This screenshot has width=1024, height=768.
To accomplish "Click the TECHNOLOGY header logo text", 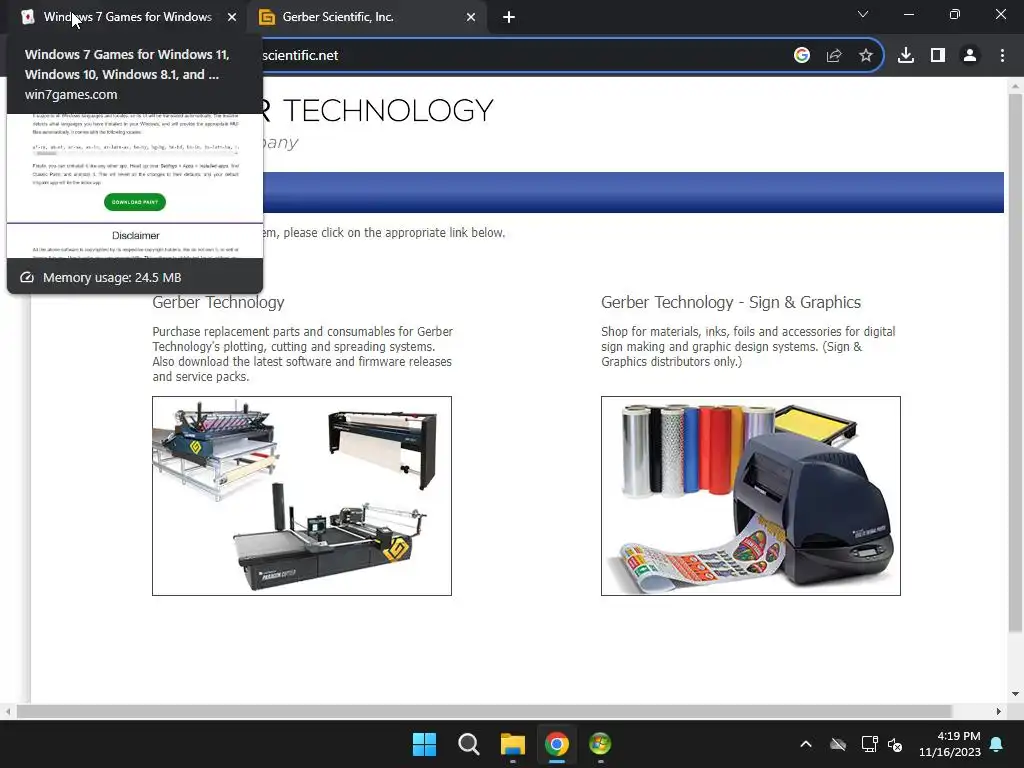I will 388,110.
